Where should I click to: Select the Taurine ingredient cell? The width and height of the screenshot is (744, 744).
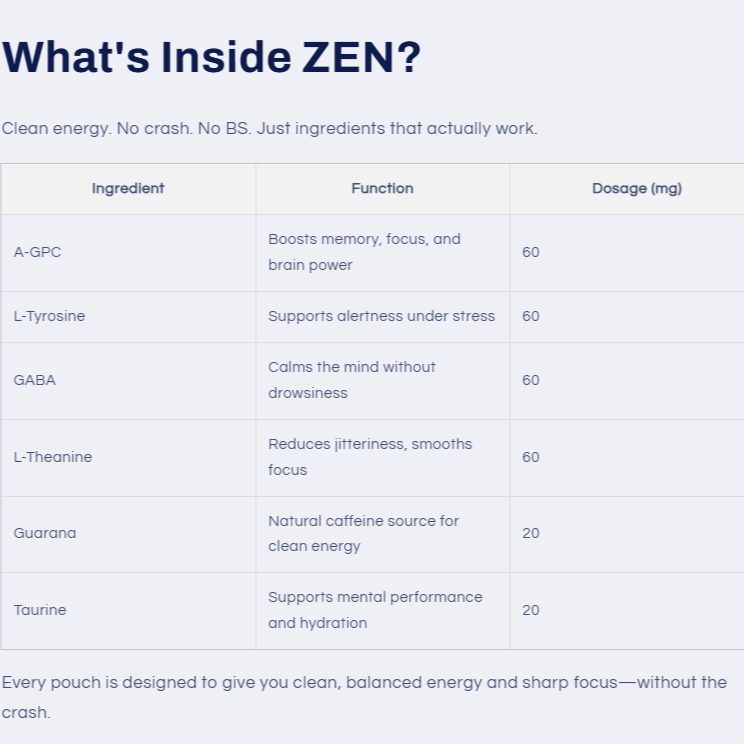click(40, 611)
